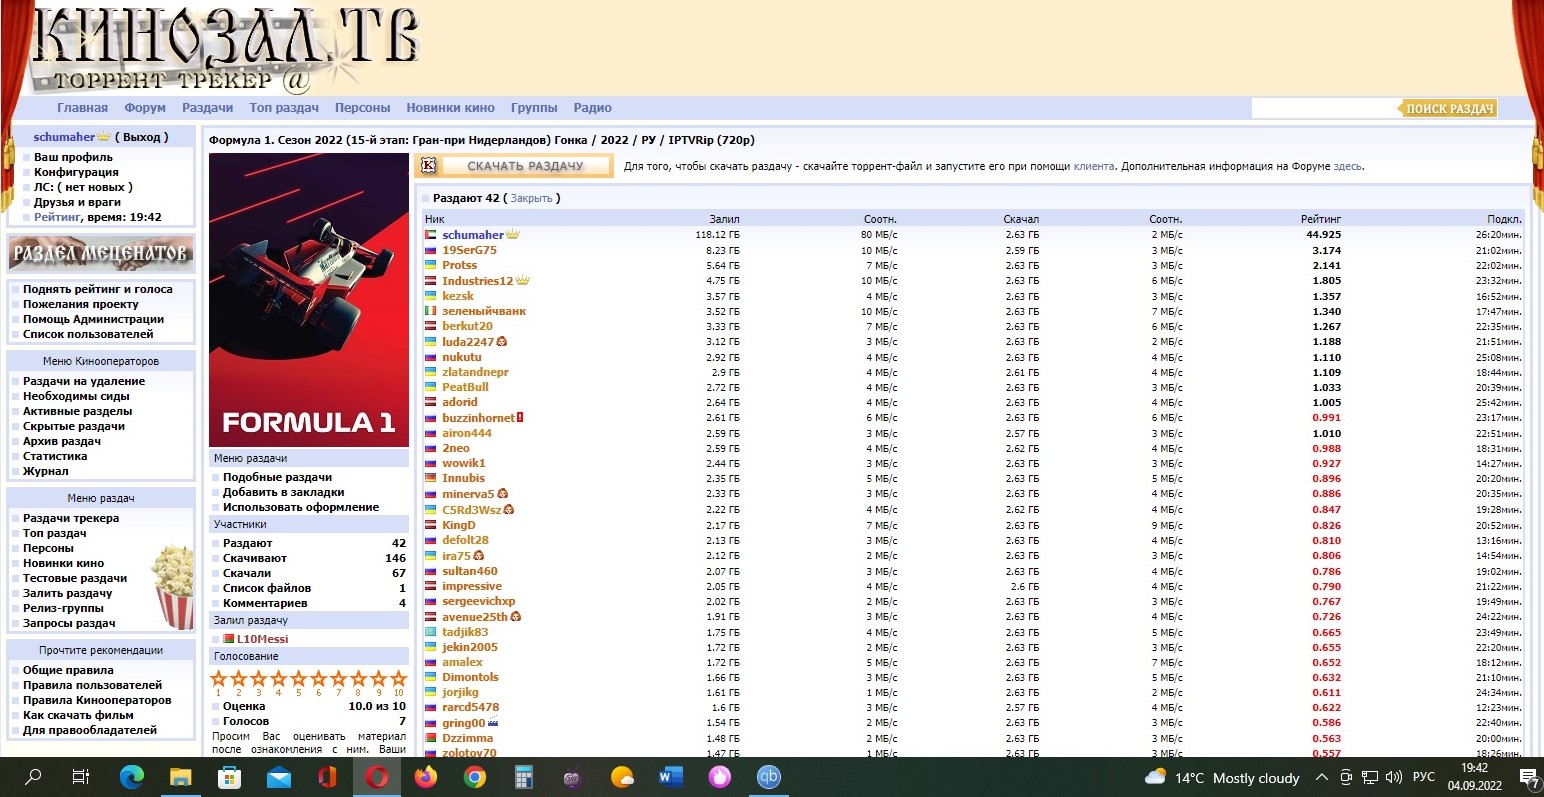This screenshot has width=1544, height=797.
Task: Click the СКАЧАТЬ РАЗДАЧУ button
Action: [525, 166]
